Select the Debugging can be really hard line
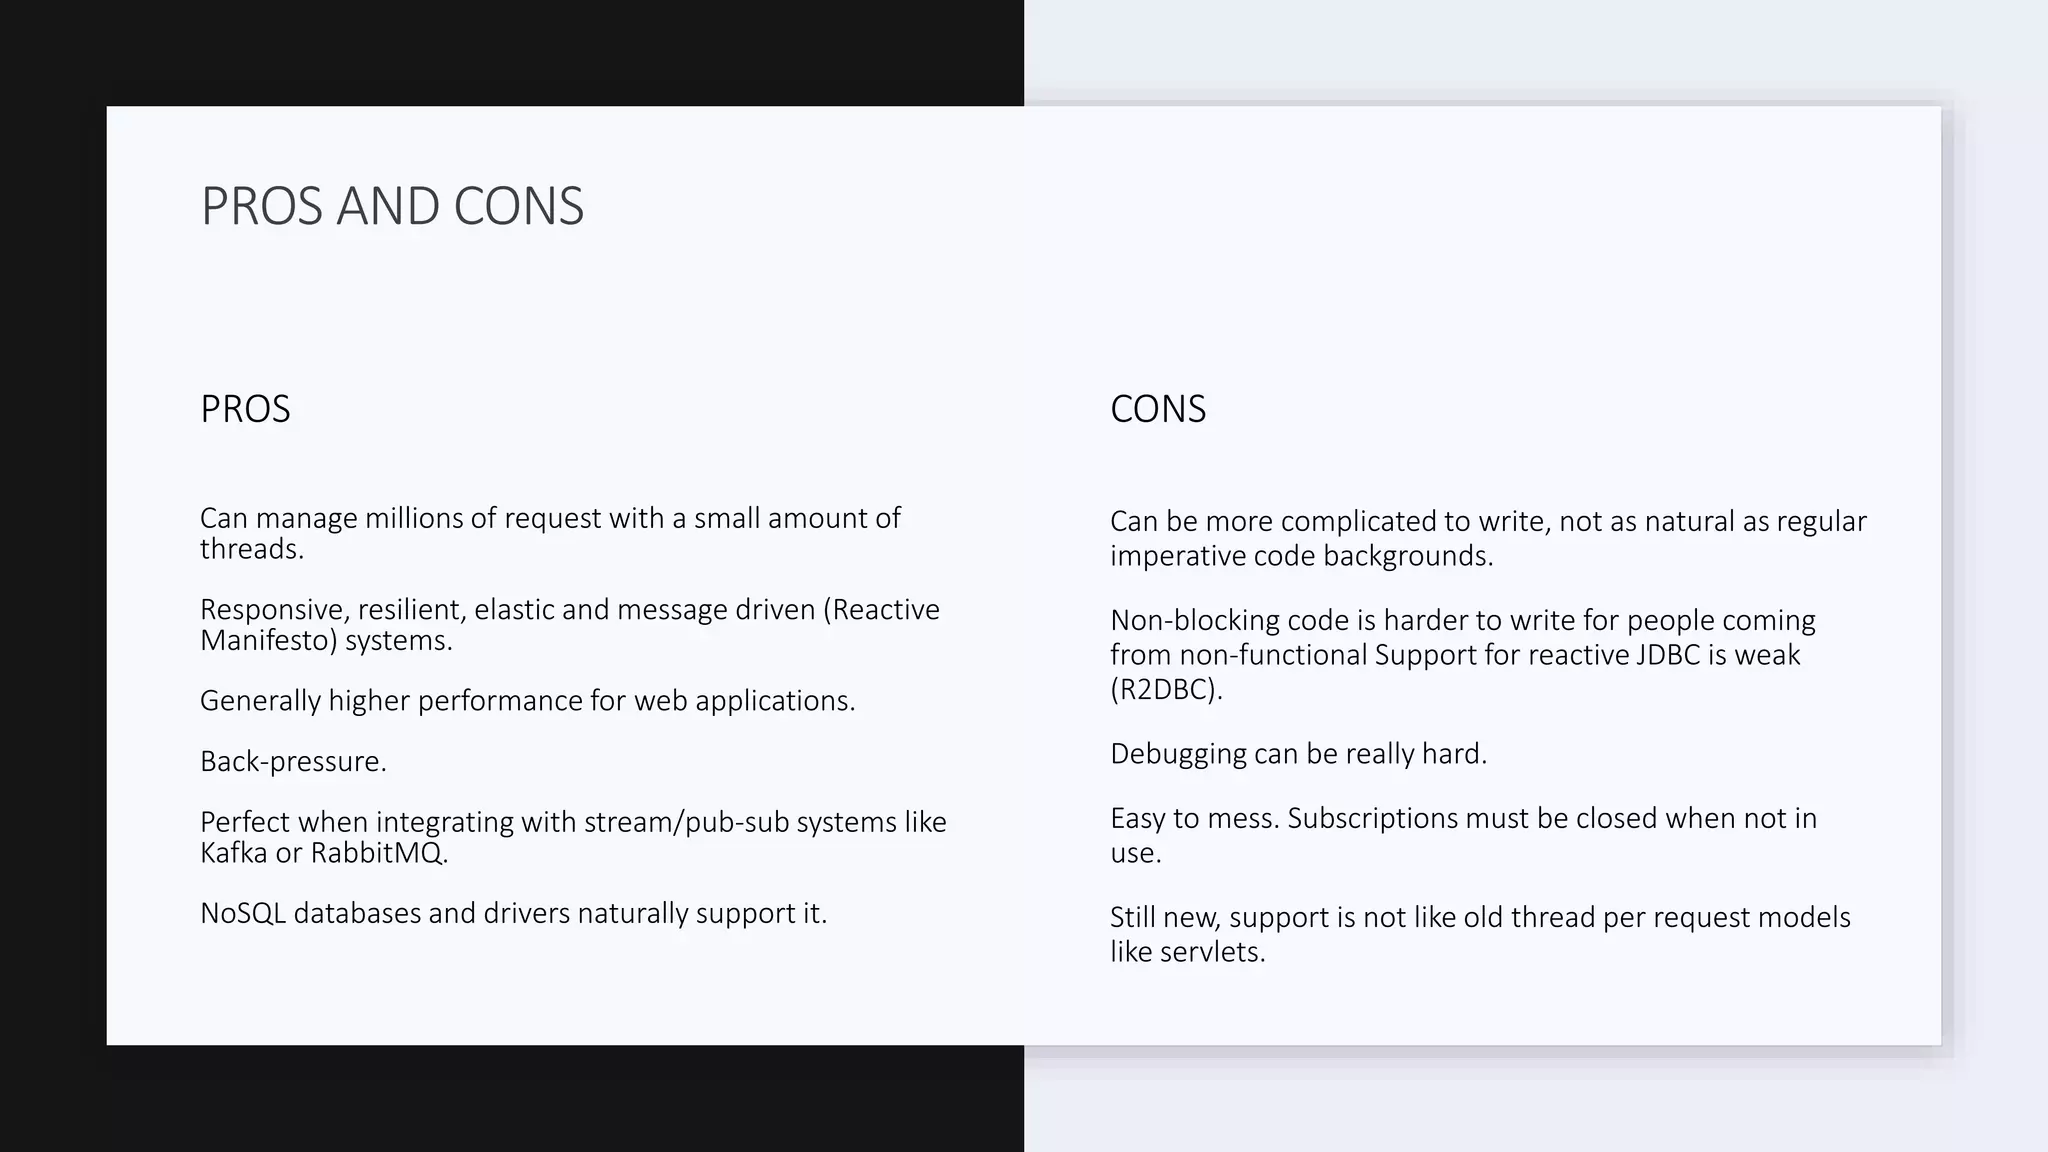Viewport: 2048px width, 1152px height. [x=1299, y=753]
